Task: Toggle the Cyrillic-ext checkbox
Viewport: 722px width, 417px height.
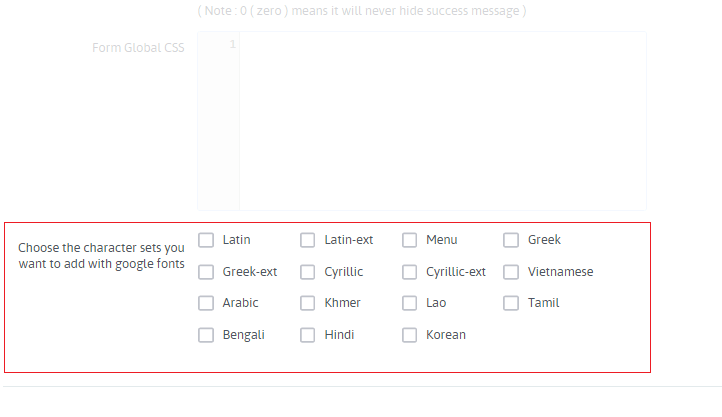Action: [410, 272]
